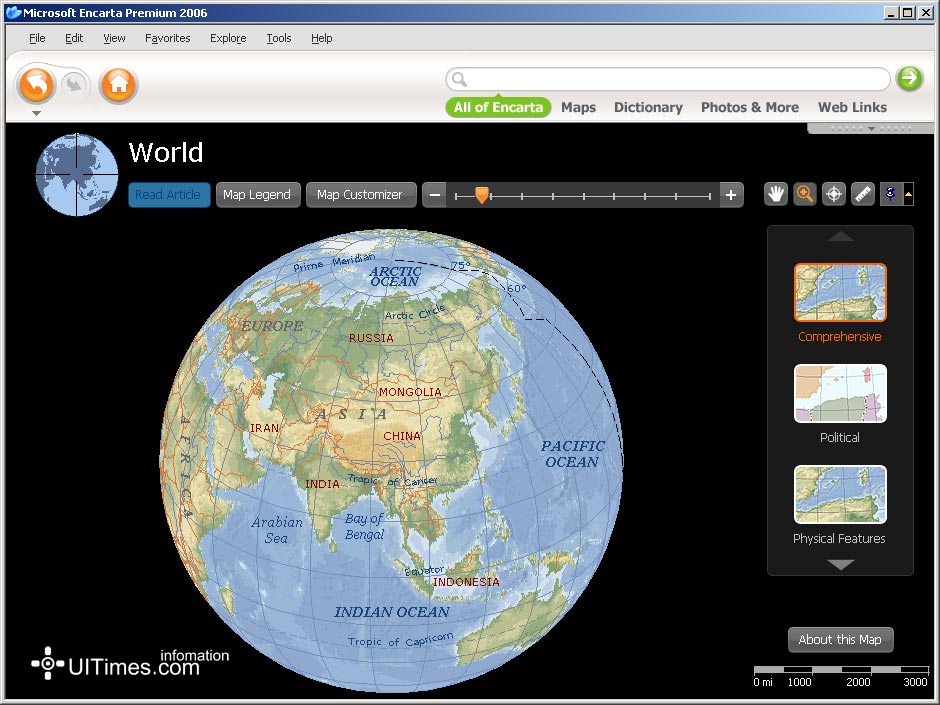Open the Photos & More tab

(750, 107)
